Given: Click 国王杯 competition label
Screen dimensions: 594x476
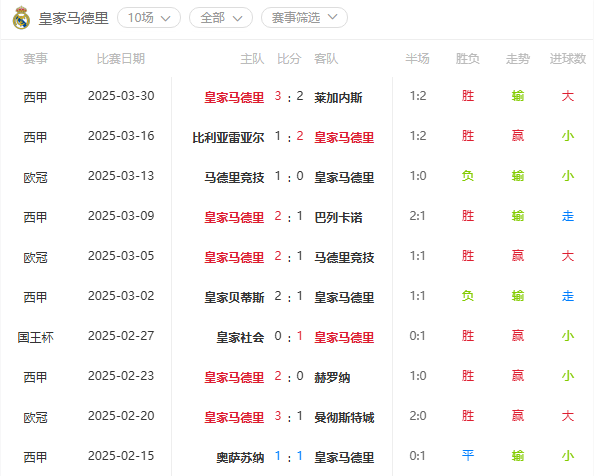Looking at the screenshot, I should pyautogui.click(x=36, y=337).
